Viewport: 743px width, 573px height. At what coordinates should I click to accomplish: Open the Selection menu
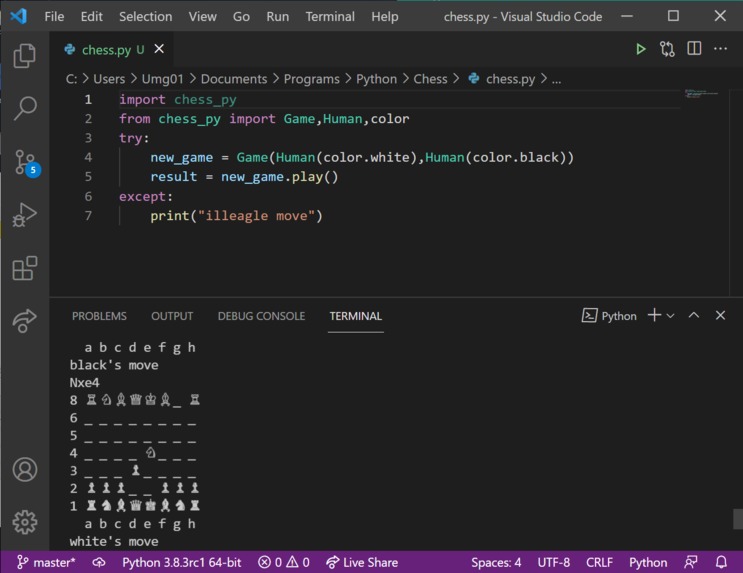[145, 17]
